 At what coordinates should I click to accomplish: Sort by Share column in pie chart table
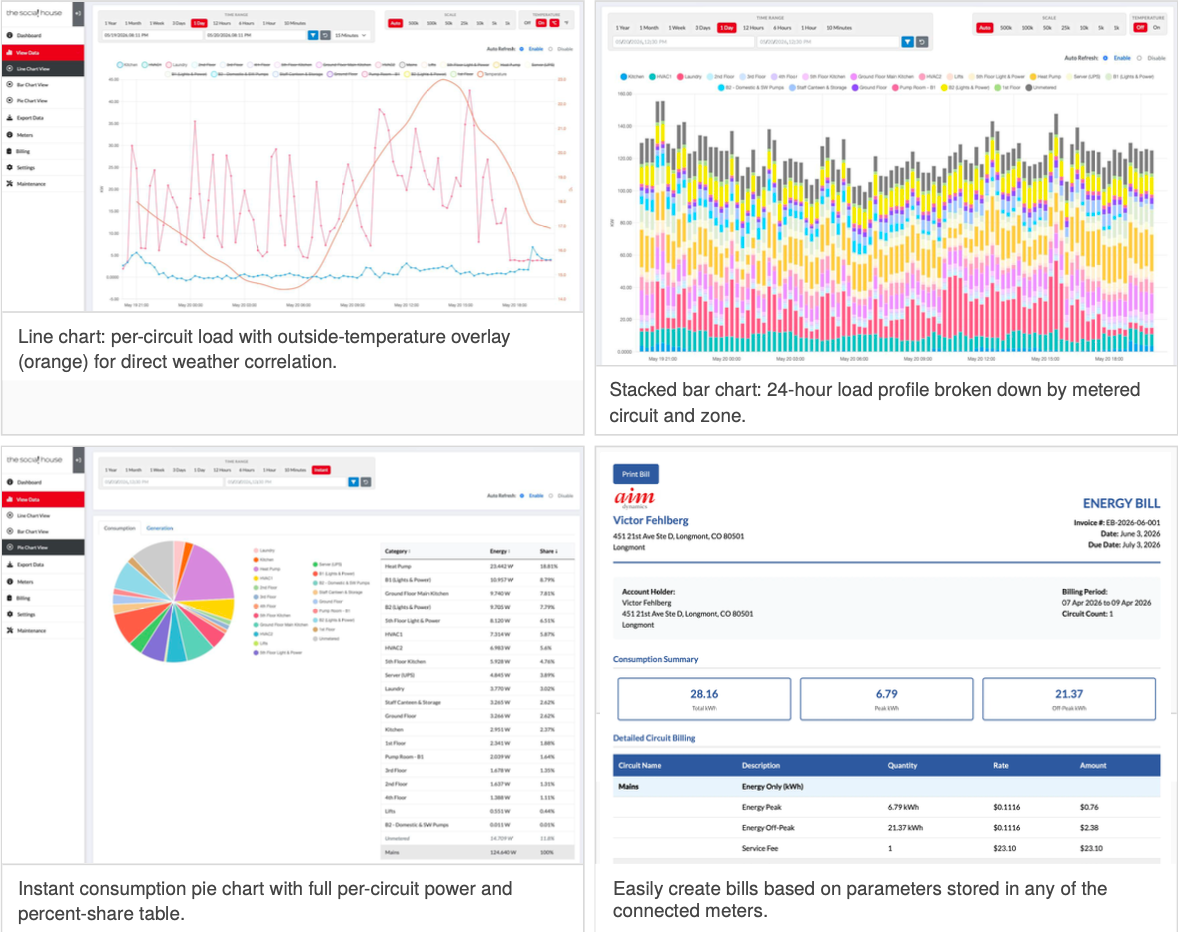pos(548,551)
